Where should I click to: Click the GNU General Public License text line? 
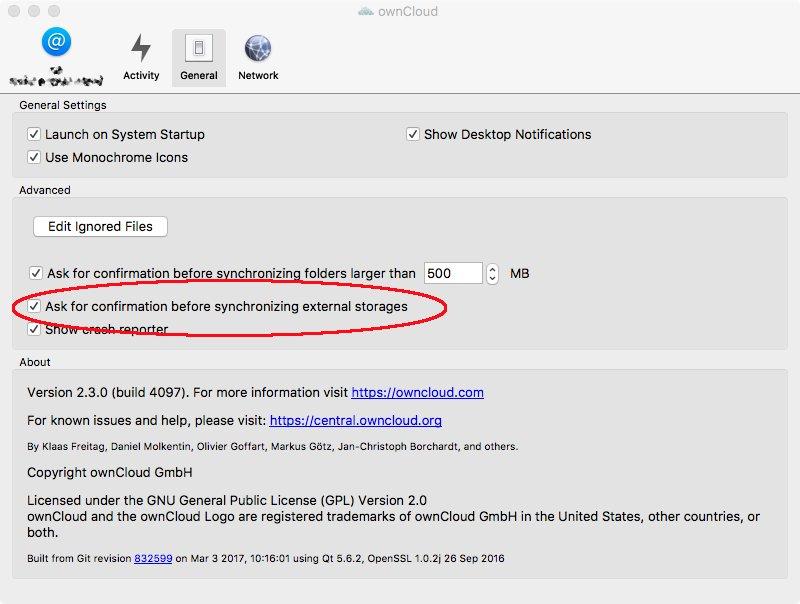pos(227,500)
